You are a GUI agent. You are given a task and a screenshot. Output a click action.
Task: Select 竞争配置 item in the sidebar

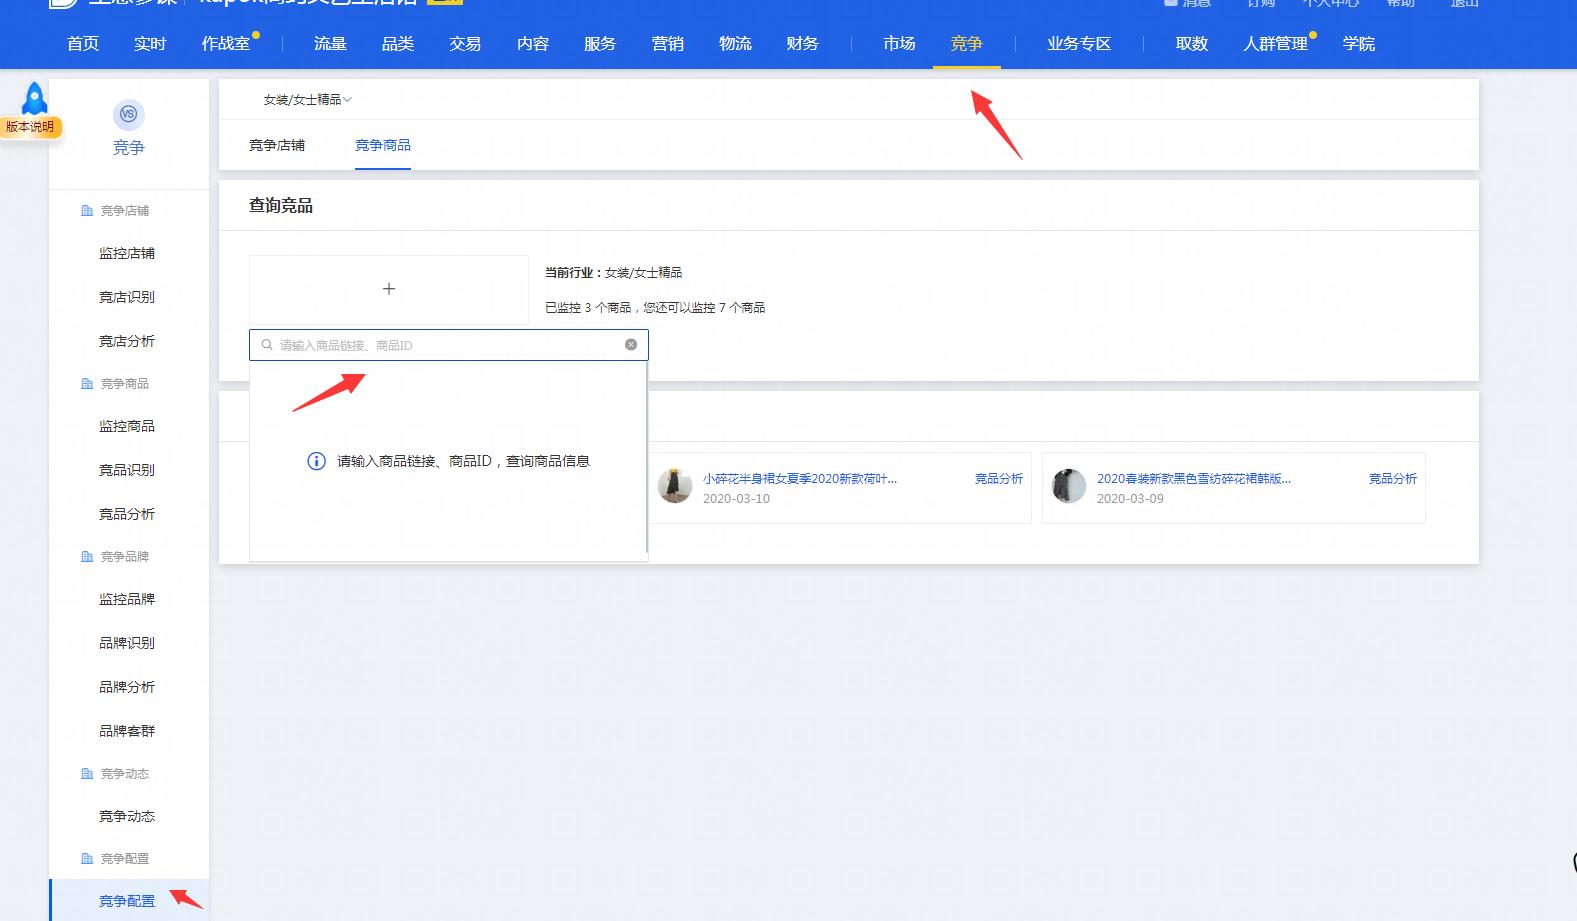click(127, 902)
